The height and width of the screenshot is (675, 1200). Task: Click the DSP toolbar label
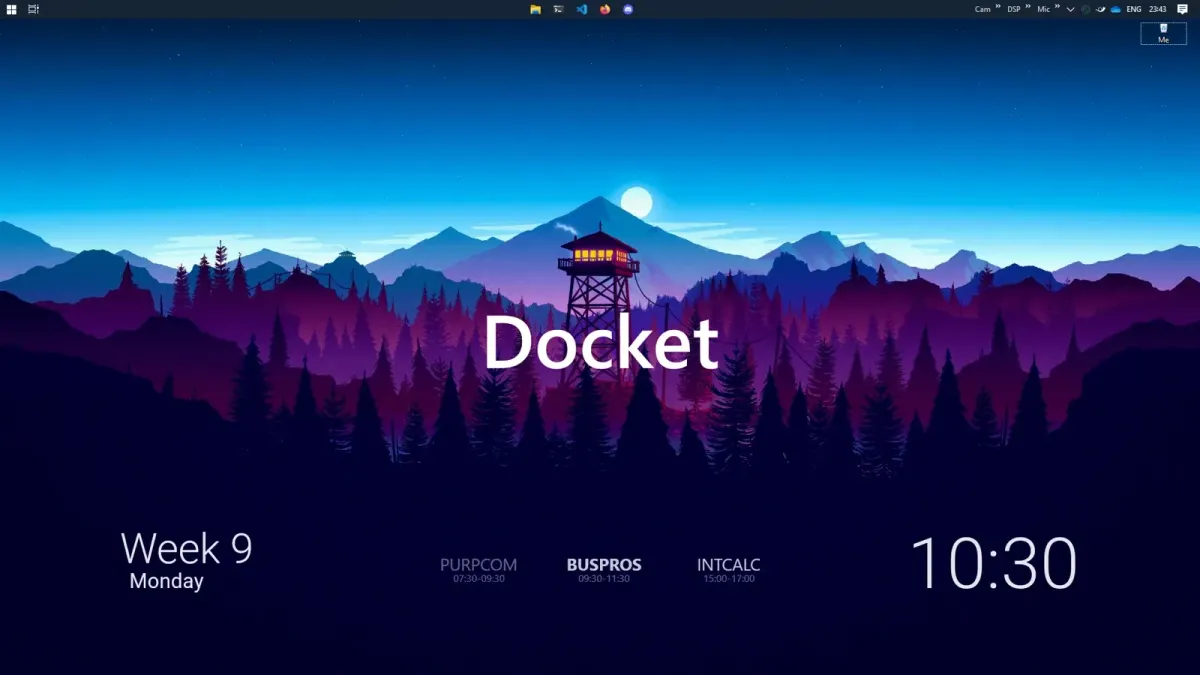(x=1014, y=9)
